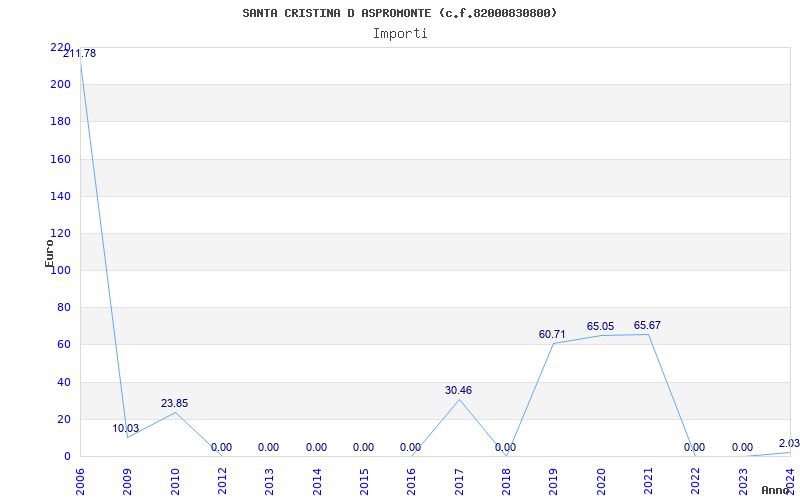Select the 60.71 data label
The image size is (800, 500).
point(552,335)
